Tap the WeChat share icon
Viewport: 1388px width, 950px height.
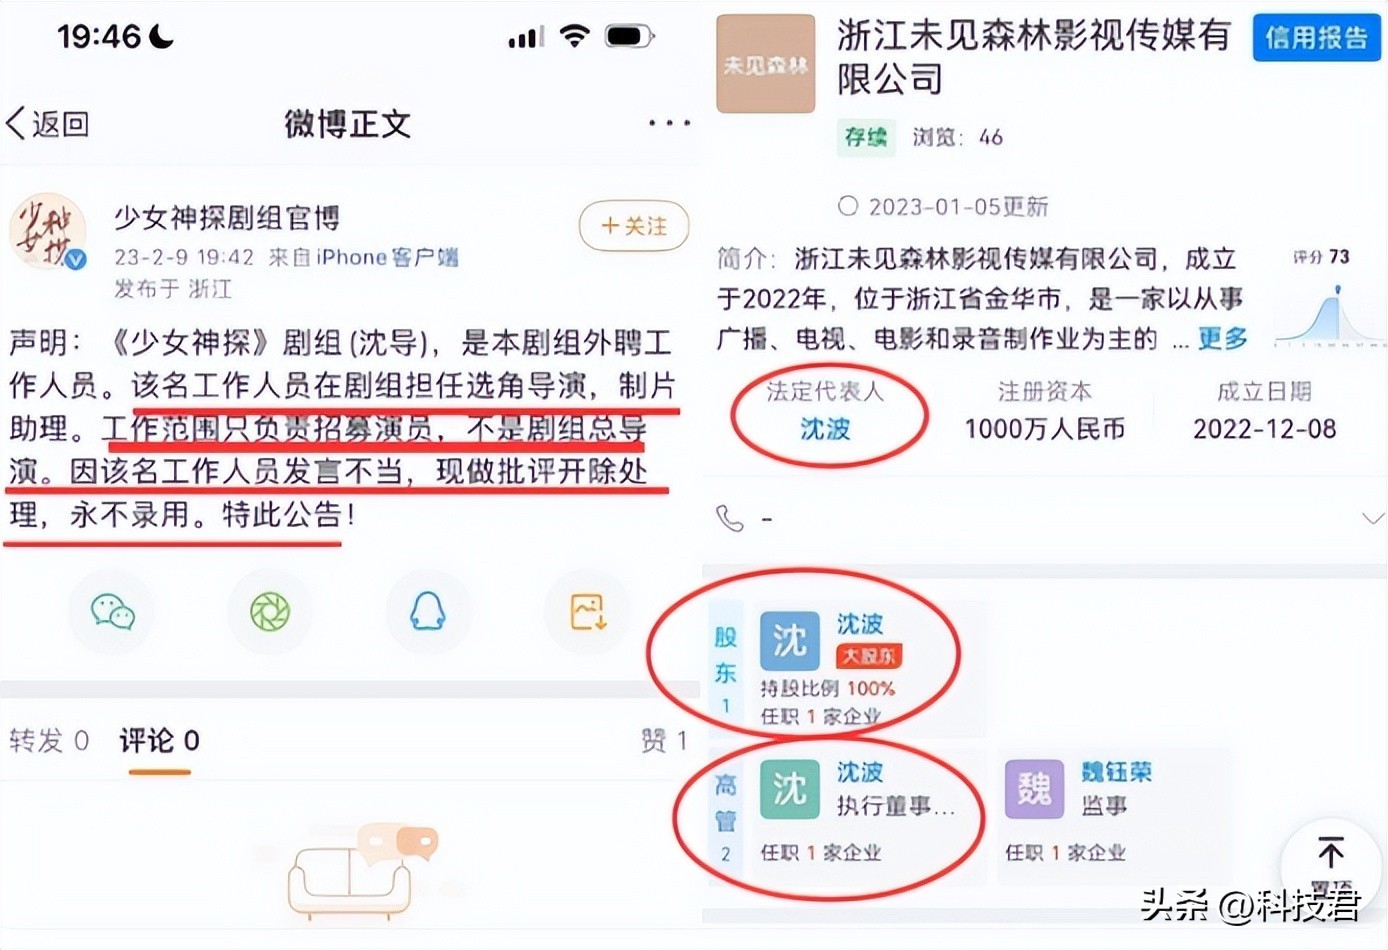coord(112,611)
